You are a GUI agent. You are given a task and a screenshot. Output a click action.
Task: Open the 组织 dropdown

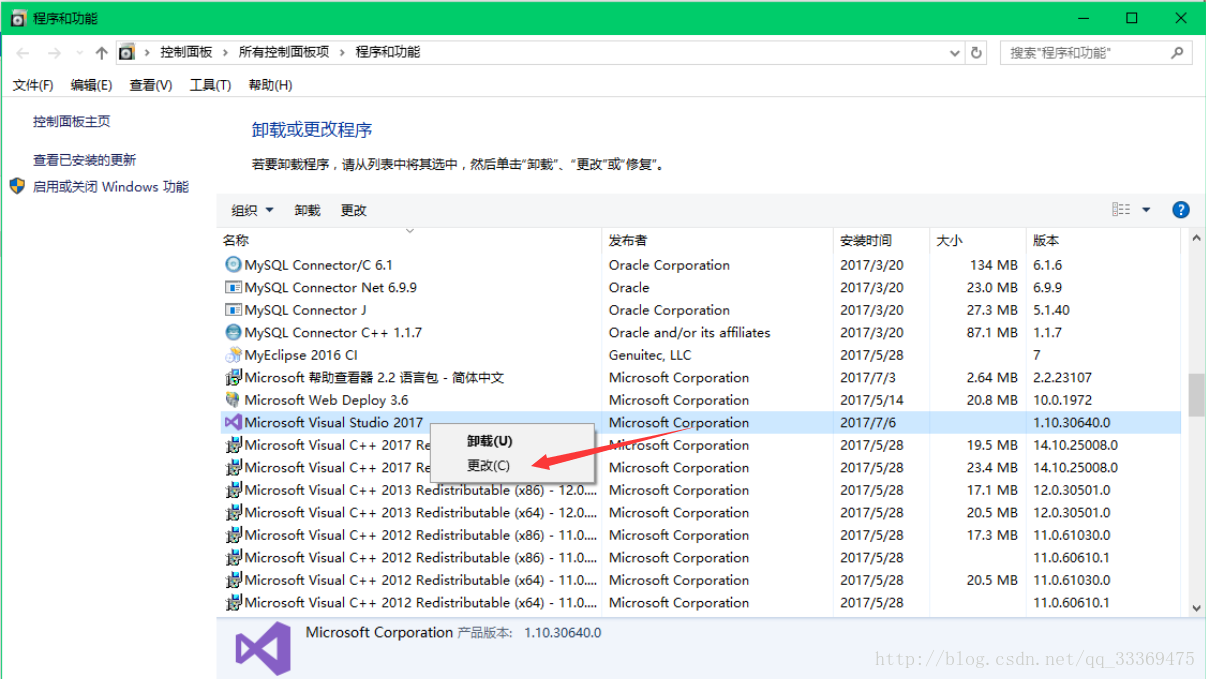coord(252,210)
